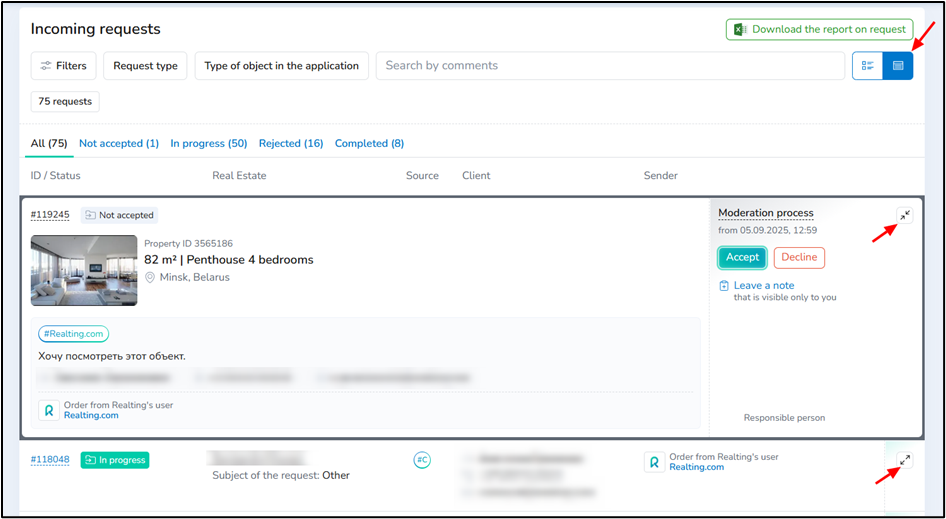The width and height of the screenshot is (946, 519).
Task: Open the Request type dropdown
Action: click(145, 66)
